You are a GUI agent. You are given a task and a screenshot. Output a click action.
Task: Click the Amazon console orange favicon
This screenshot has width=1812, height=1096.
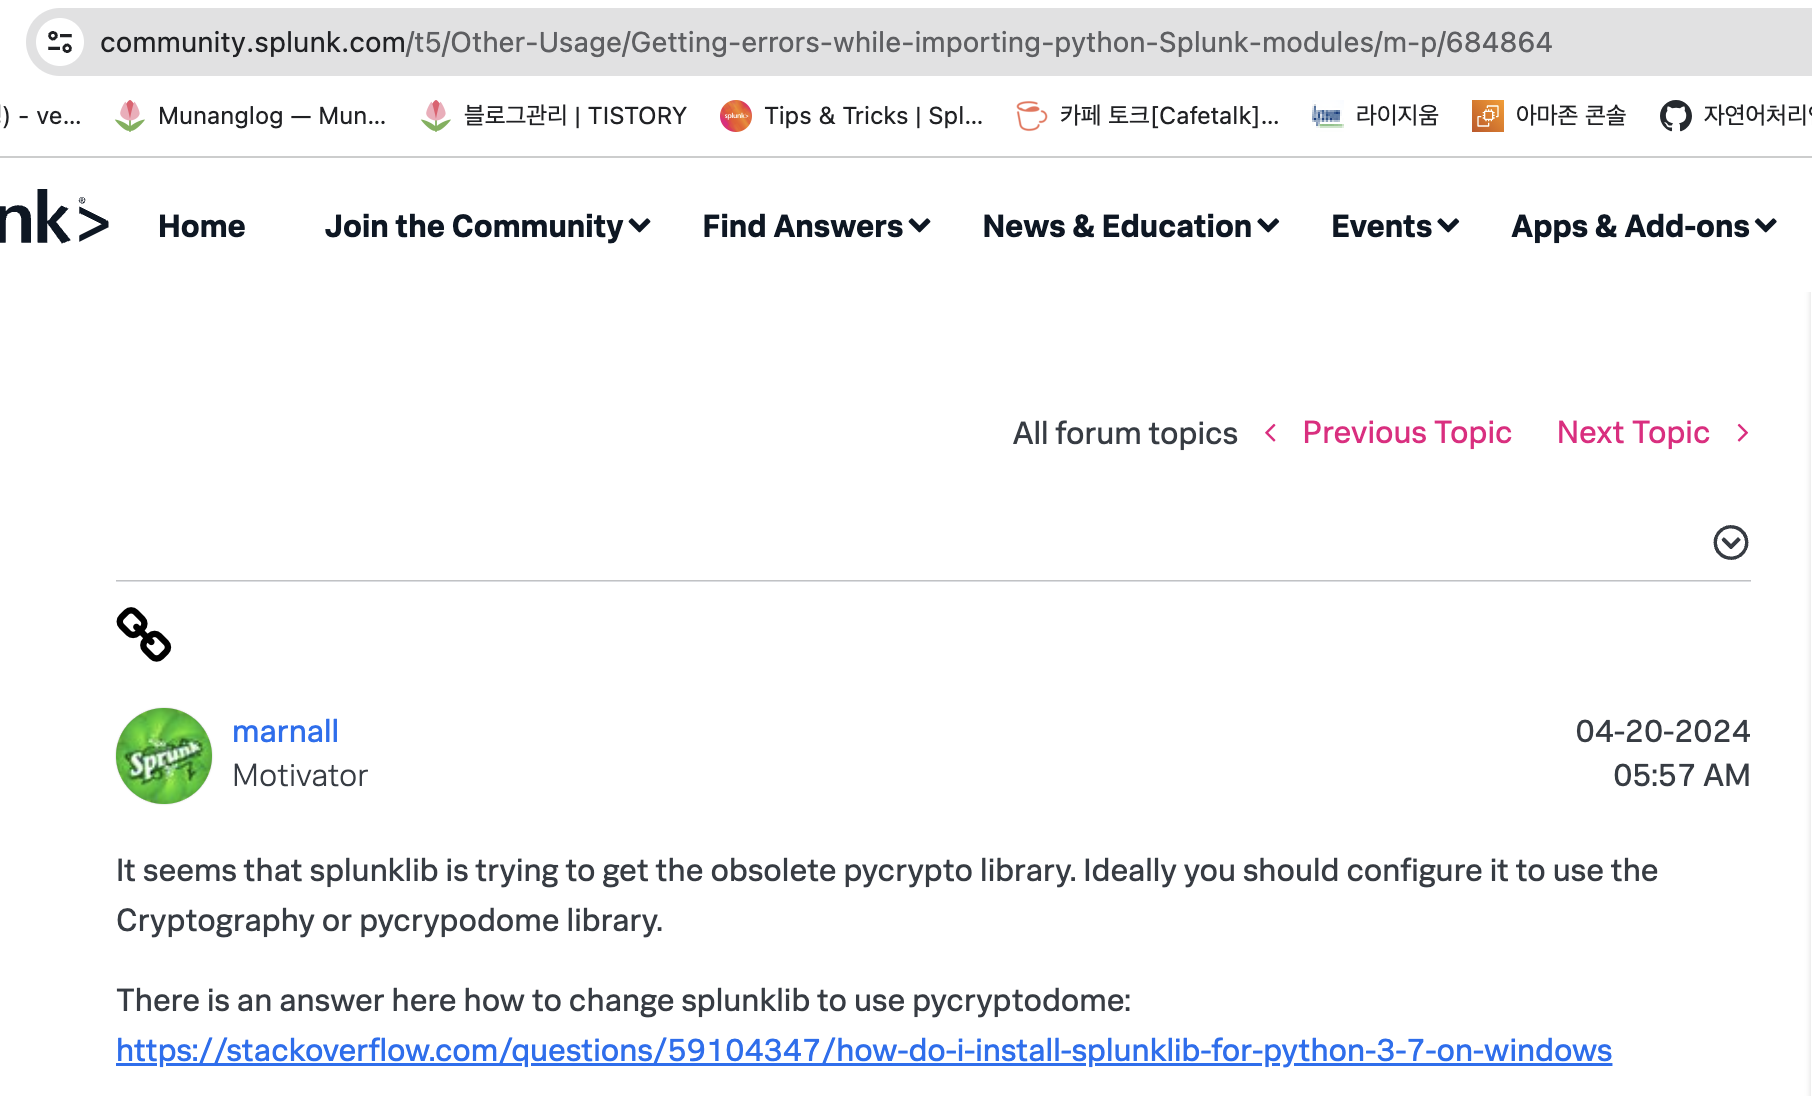(1488, 116)
